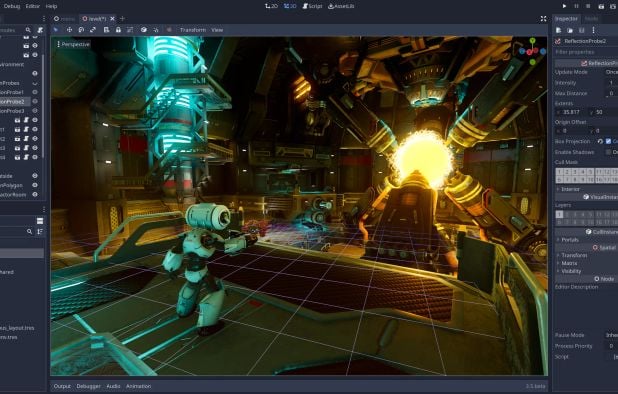Open the Debugger bottom panel
Screen dimensions: 618x394
(x=88, y=386)
